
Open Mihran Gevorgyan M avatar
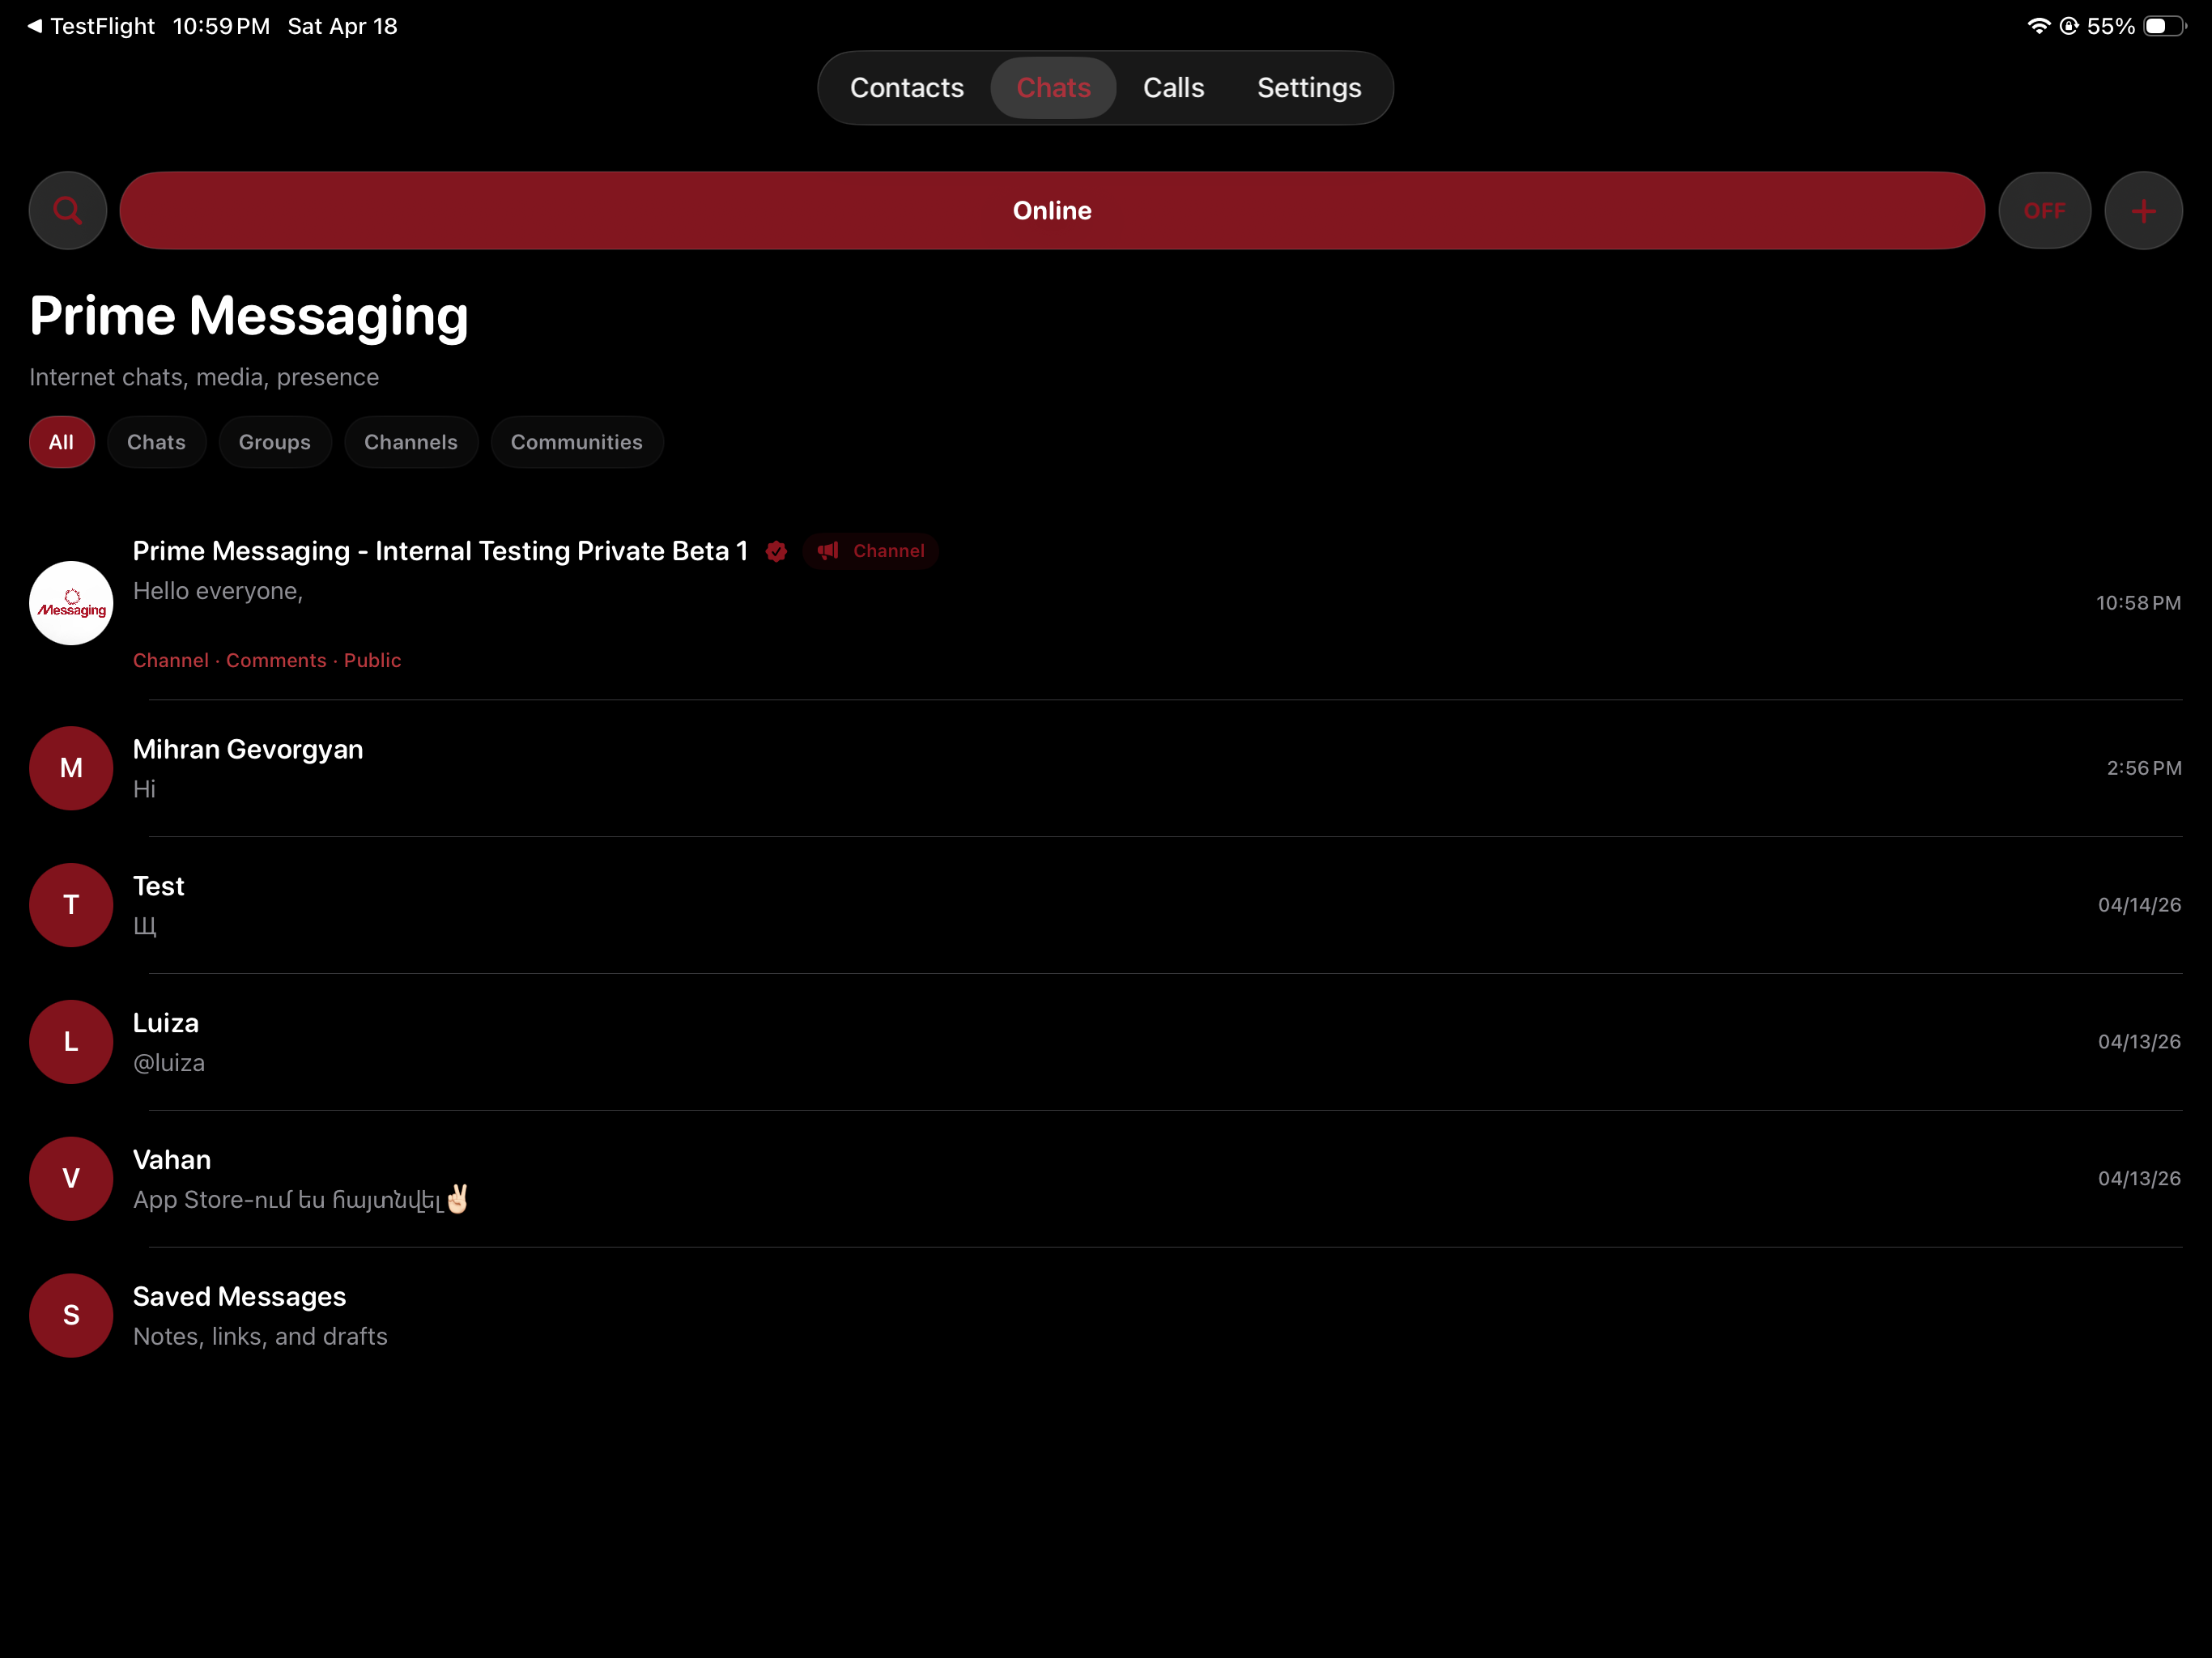point(71,768)
